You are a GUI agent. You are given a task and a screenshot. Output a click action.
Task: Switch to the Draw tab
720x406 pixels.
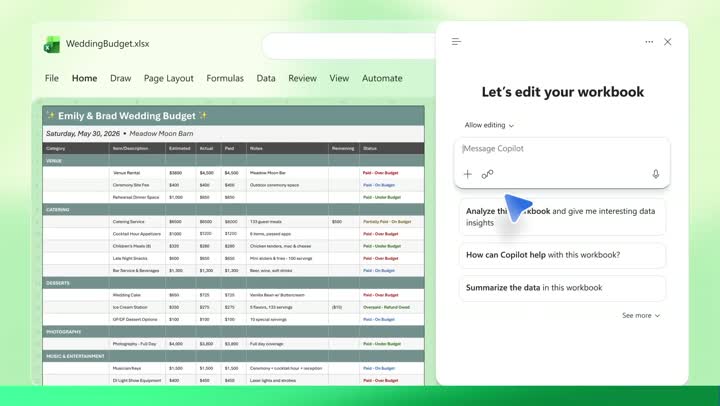click(121, 78)
